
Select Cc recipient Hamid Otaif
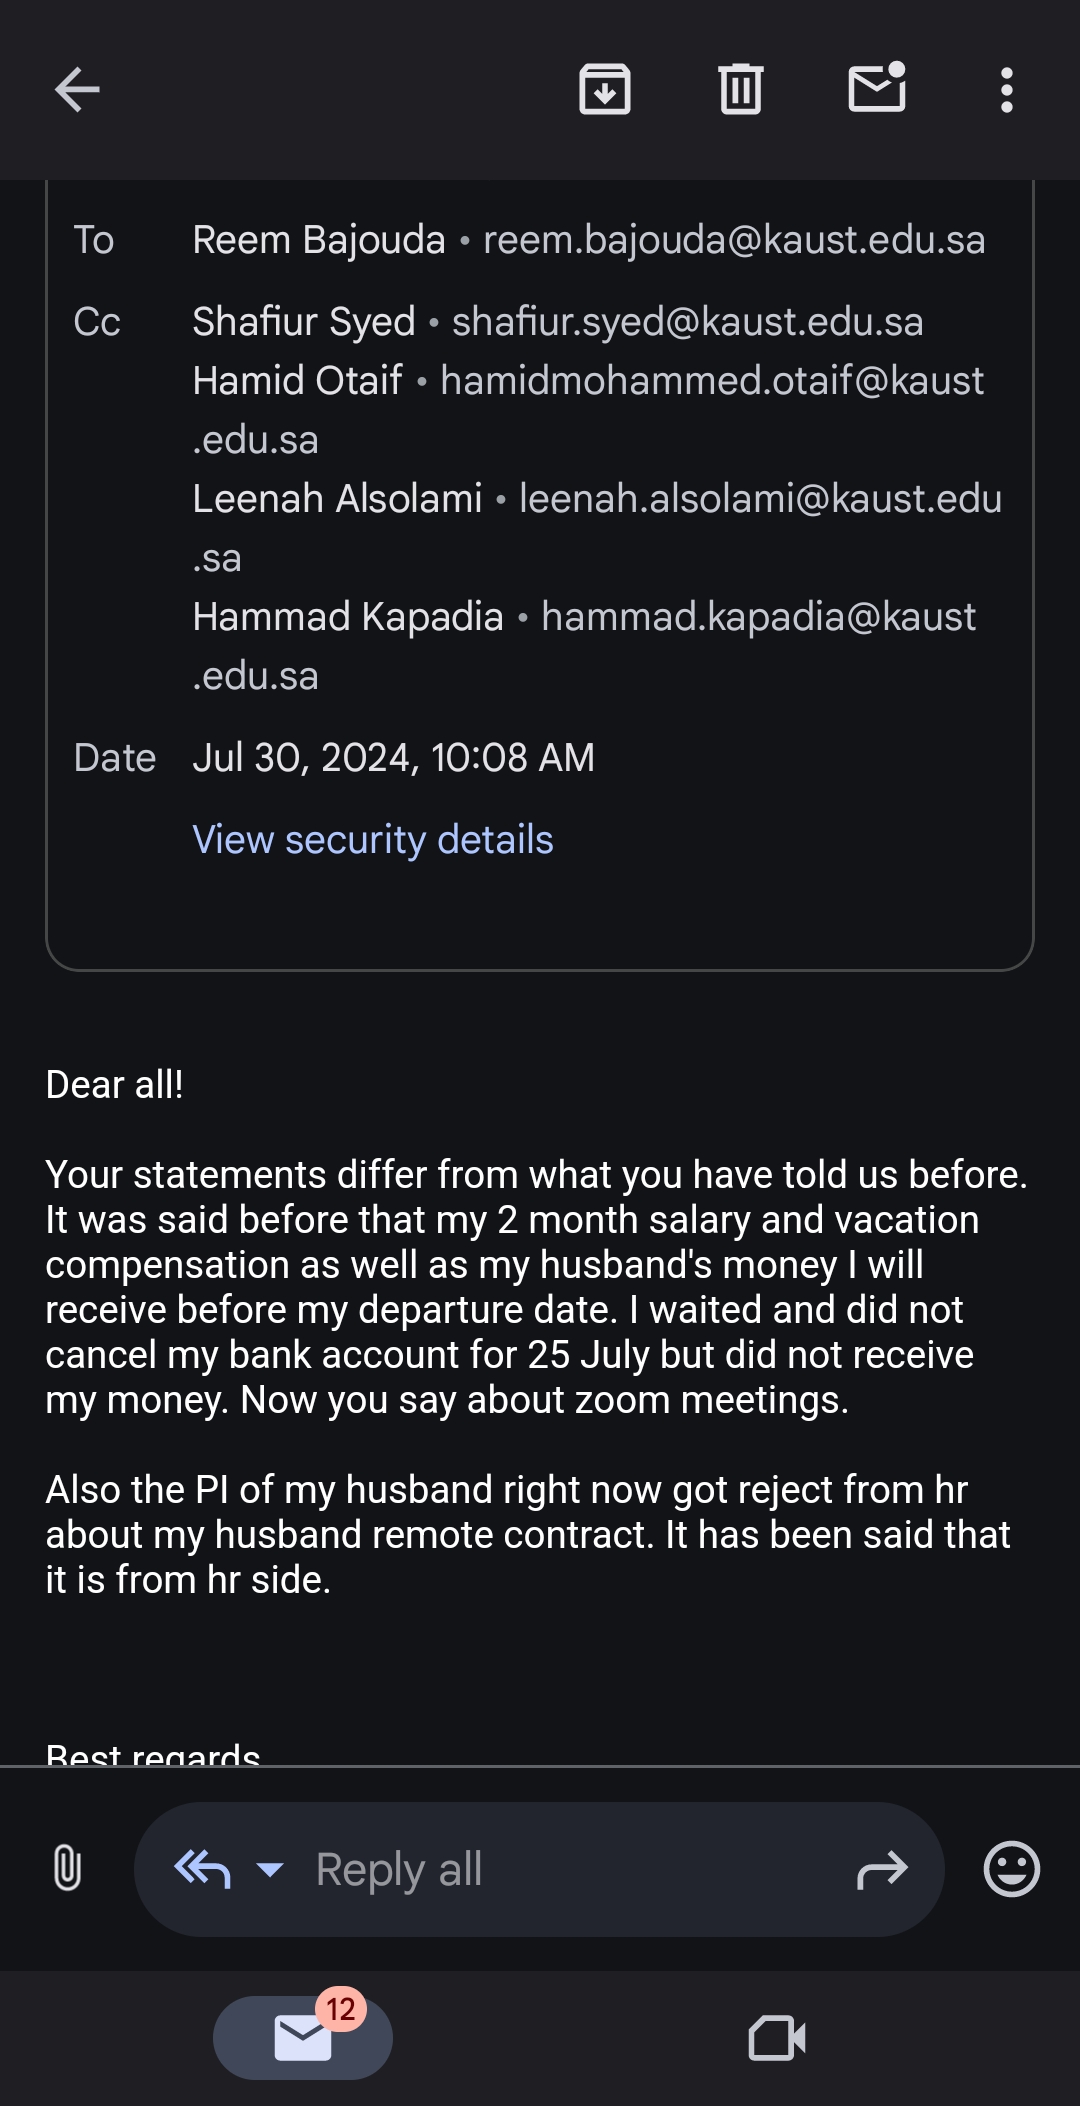[x=297, y=381]
